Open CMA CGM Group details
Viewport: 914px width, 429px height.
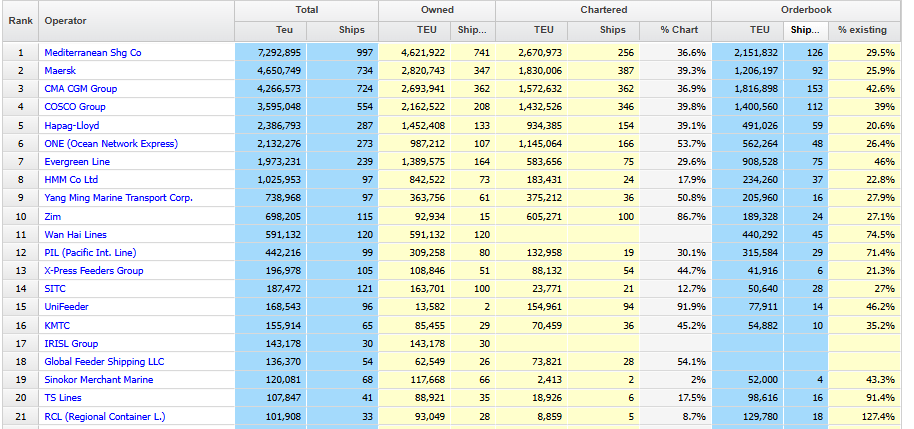[x=80, y=89]
